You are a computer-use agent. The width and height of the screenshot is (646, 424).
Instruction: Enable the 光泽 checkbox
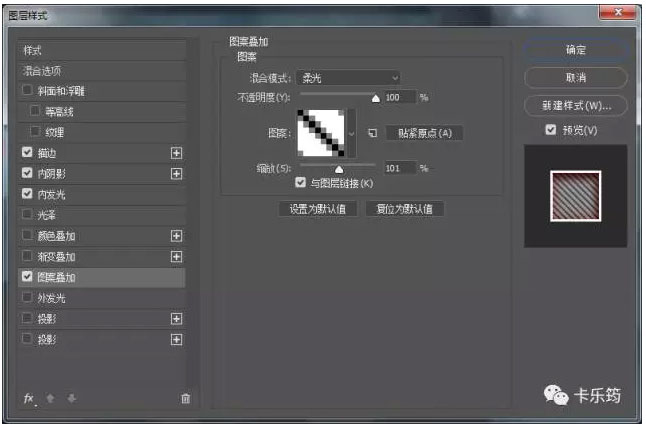(27, 214)
